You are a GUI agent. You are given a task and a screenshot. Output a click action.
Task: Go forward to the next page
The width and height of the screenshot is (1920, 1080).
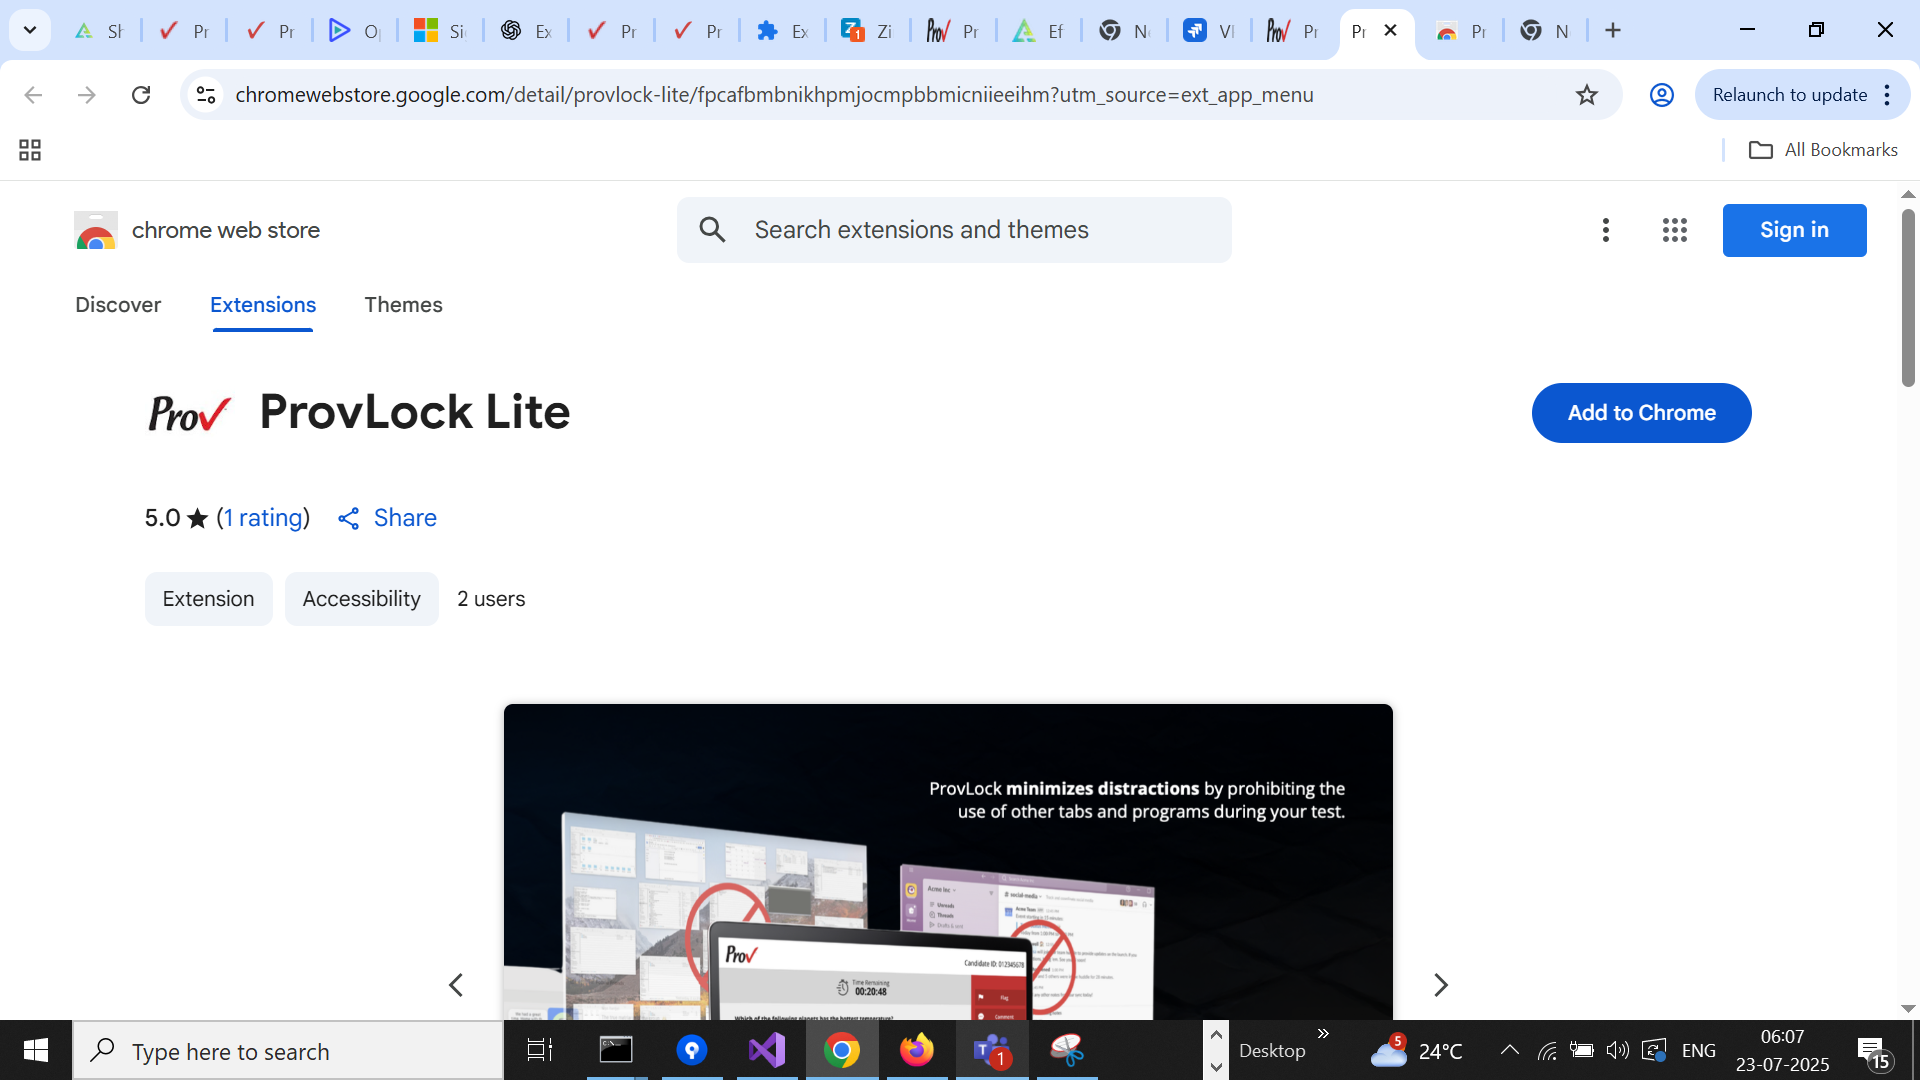87,95
